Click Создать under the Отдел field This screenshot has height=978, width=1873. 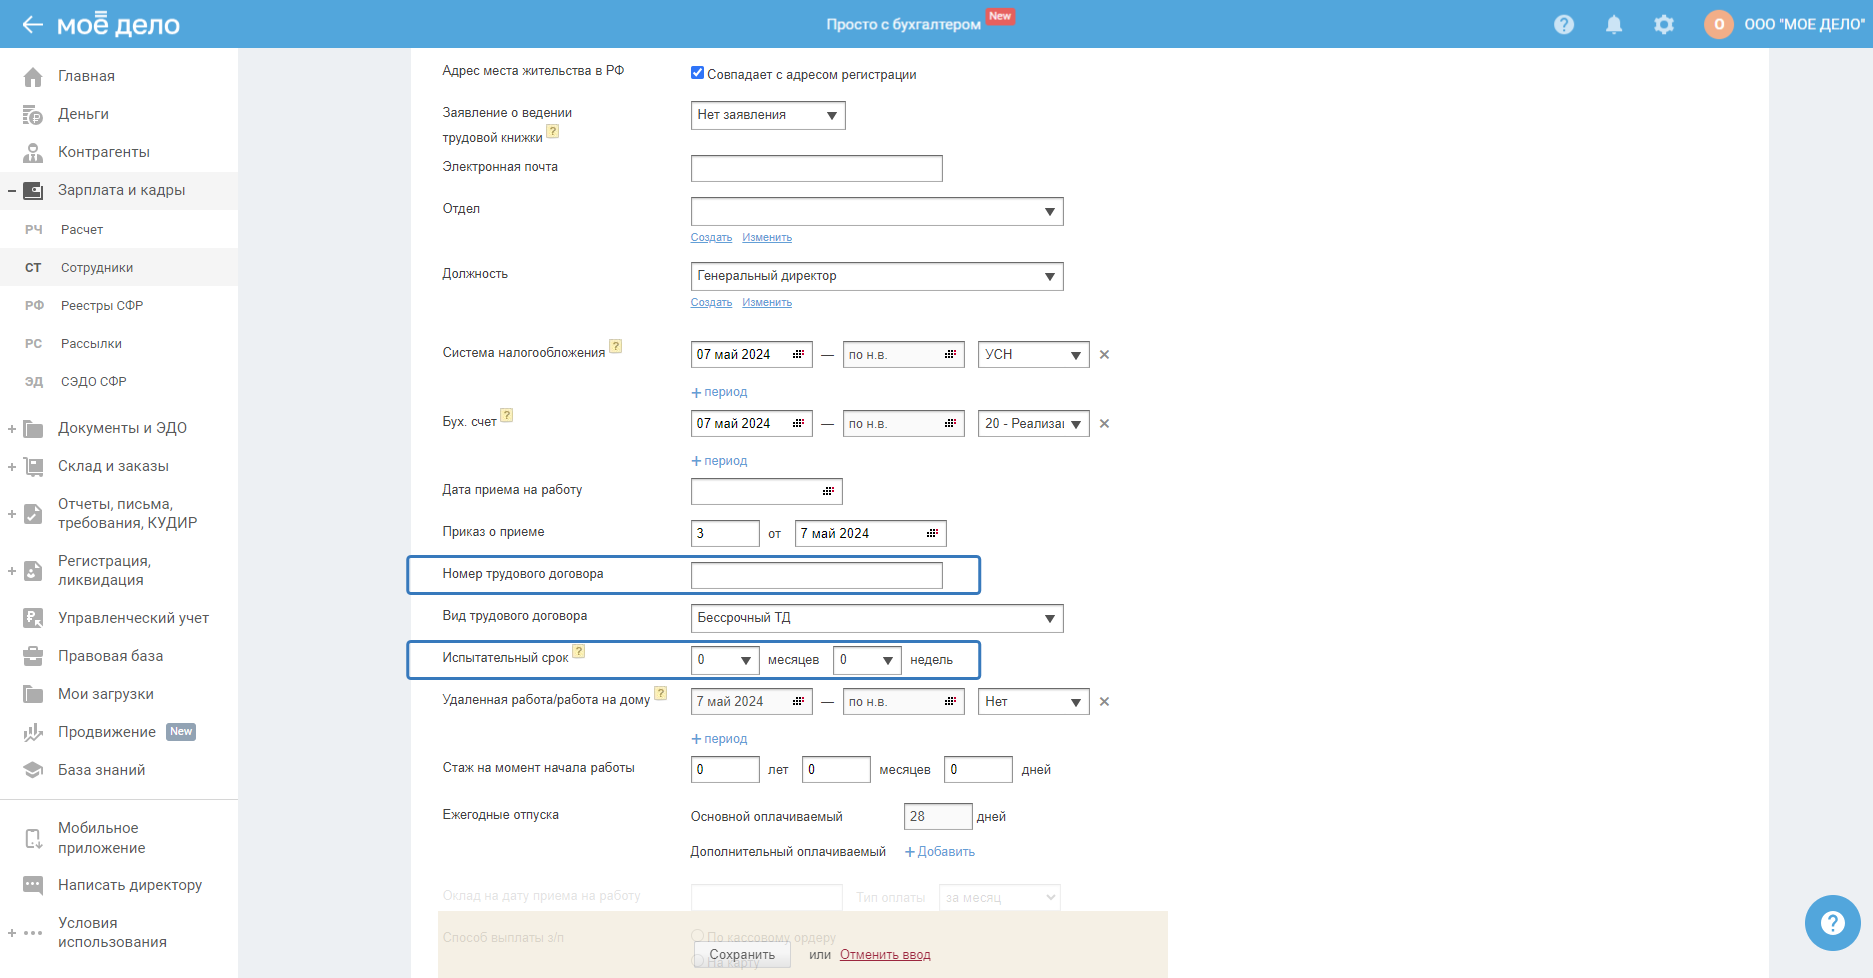coord(711,238)
